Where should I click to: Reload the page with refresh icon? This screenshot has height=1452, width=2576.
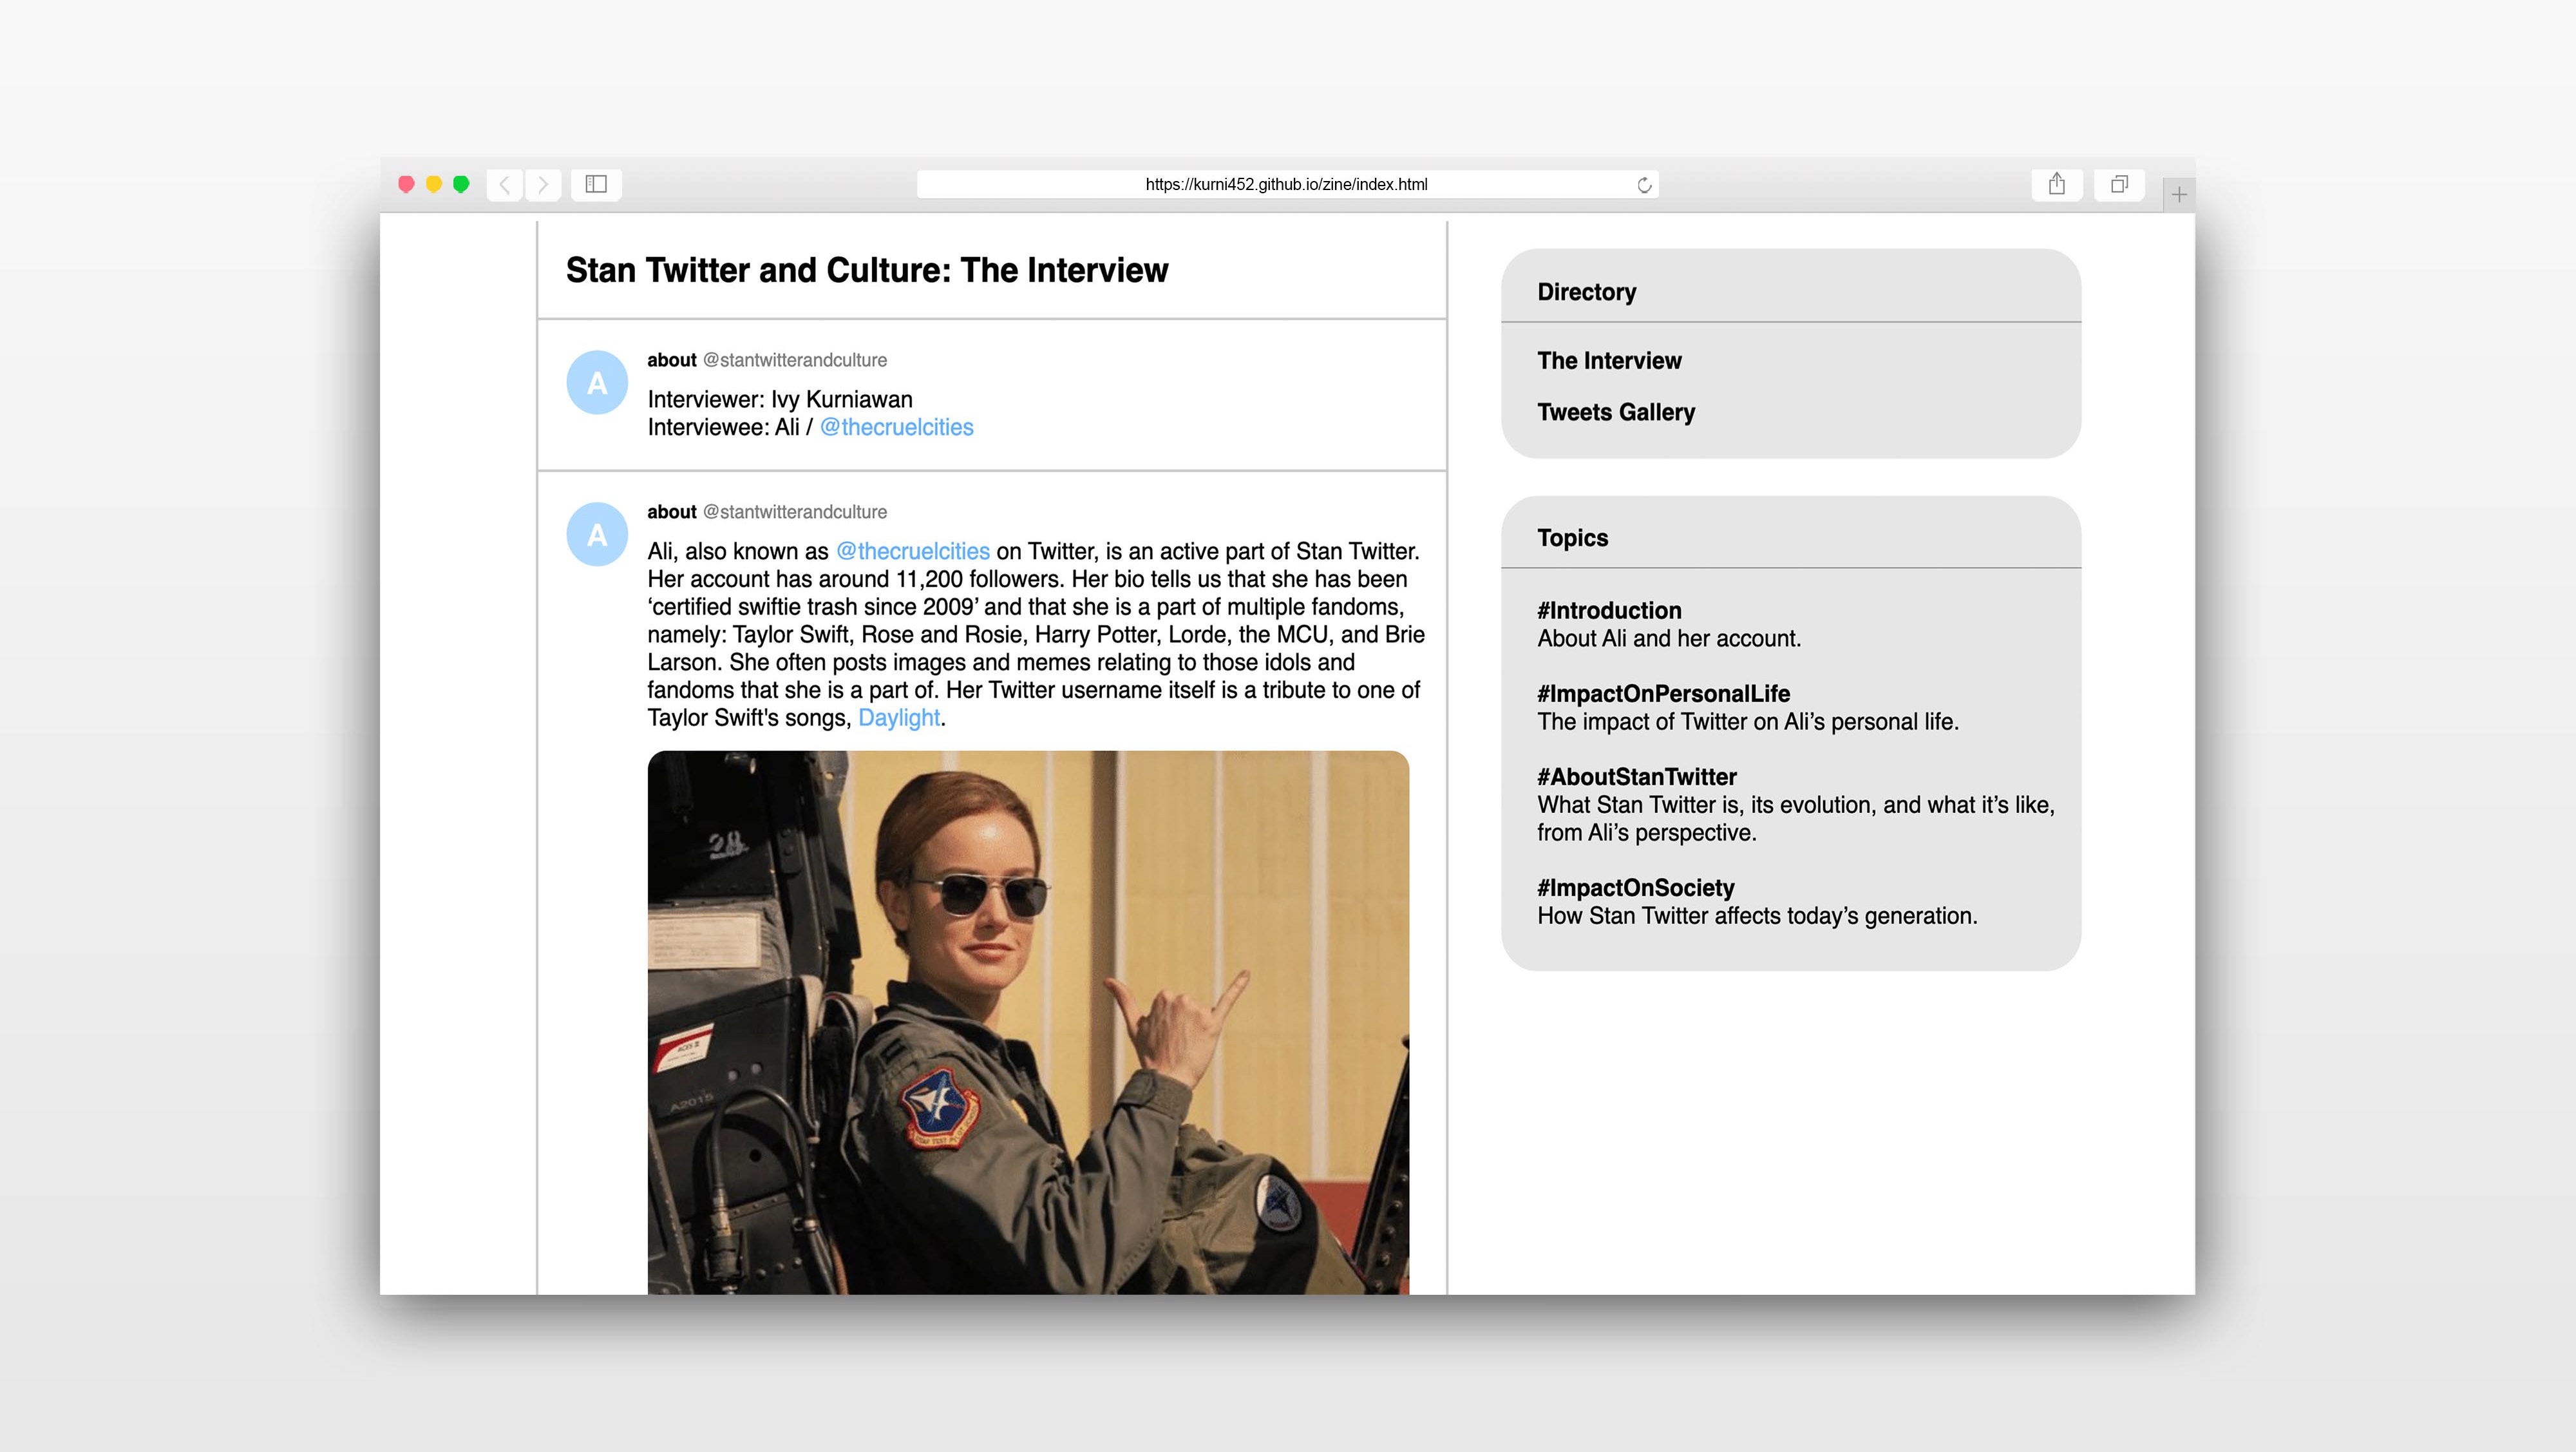click(1643, 185)
